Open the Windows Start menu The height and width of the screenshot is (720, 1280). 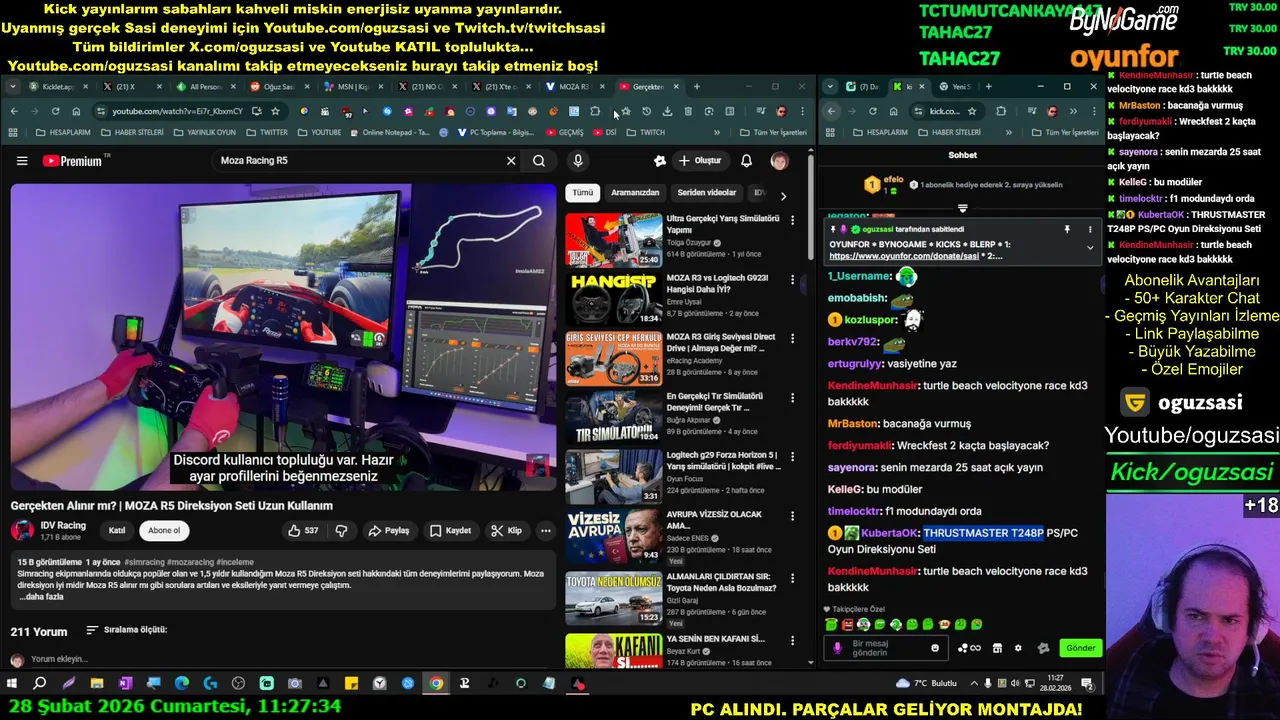click(x=12, y=684)
